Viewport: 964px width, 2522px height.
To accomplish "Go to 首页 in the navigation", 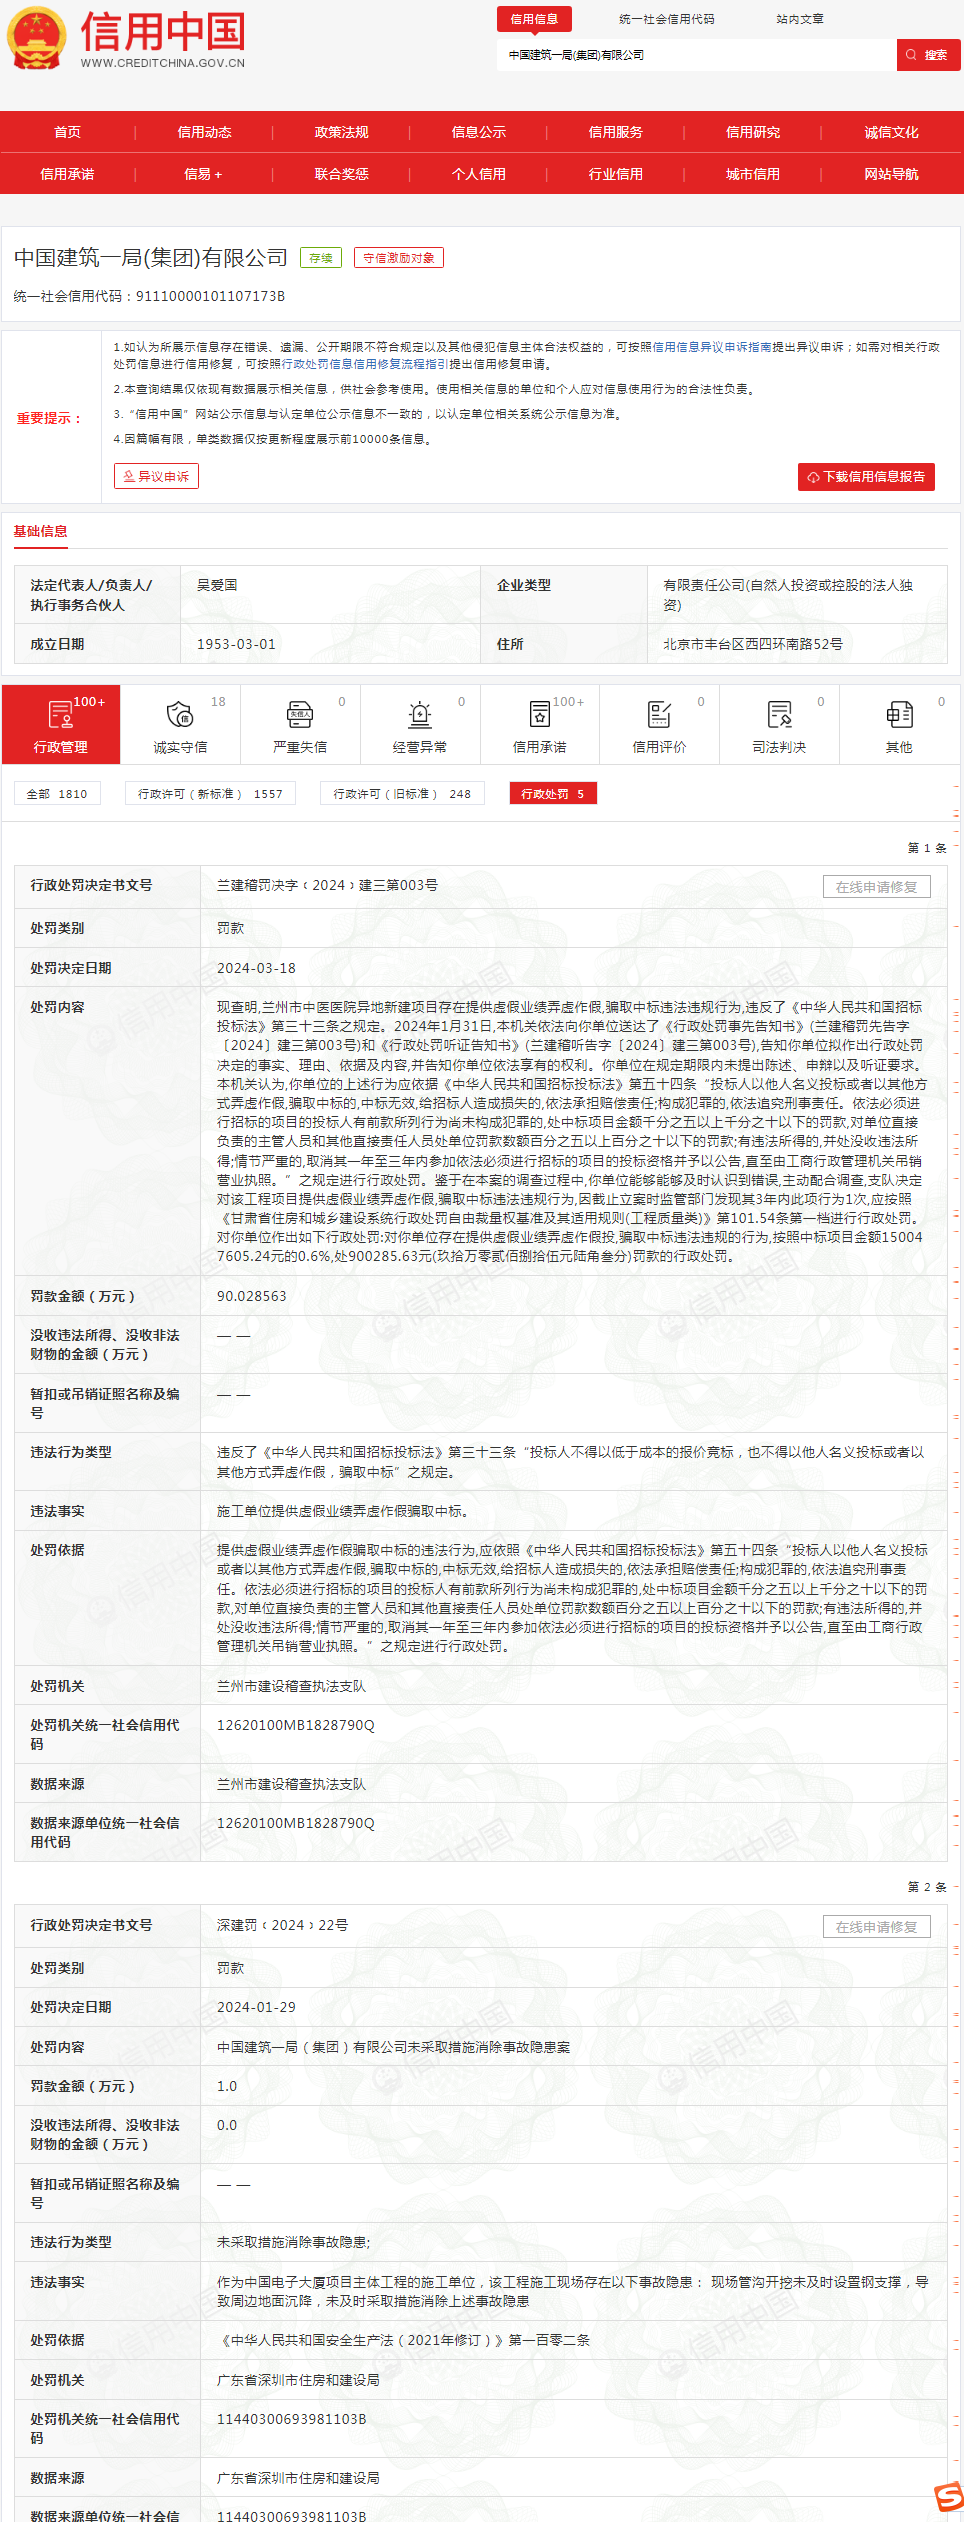I will (x=67, y=132).
